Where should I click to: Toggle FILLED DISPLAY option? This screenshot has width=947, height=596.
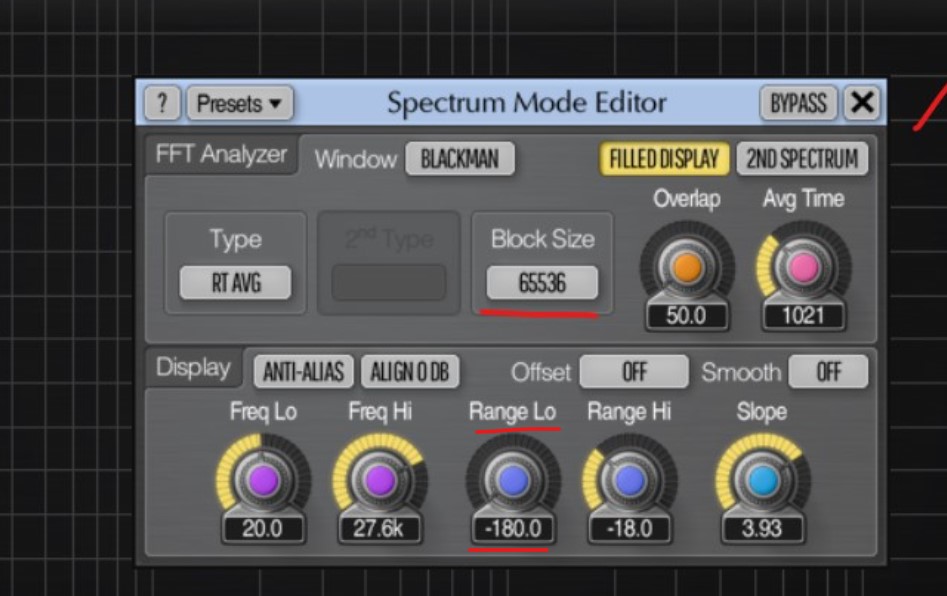664,159
